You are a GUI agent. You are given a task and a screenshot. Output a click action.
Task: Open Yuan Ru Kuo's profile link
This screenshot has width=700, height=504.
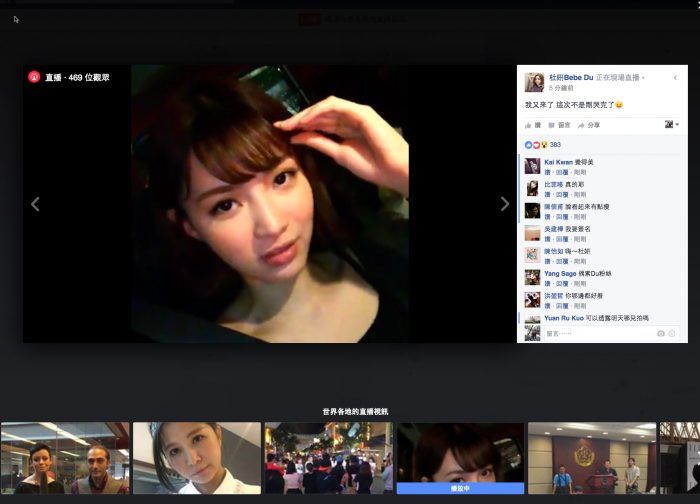click(564, 318)
